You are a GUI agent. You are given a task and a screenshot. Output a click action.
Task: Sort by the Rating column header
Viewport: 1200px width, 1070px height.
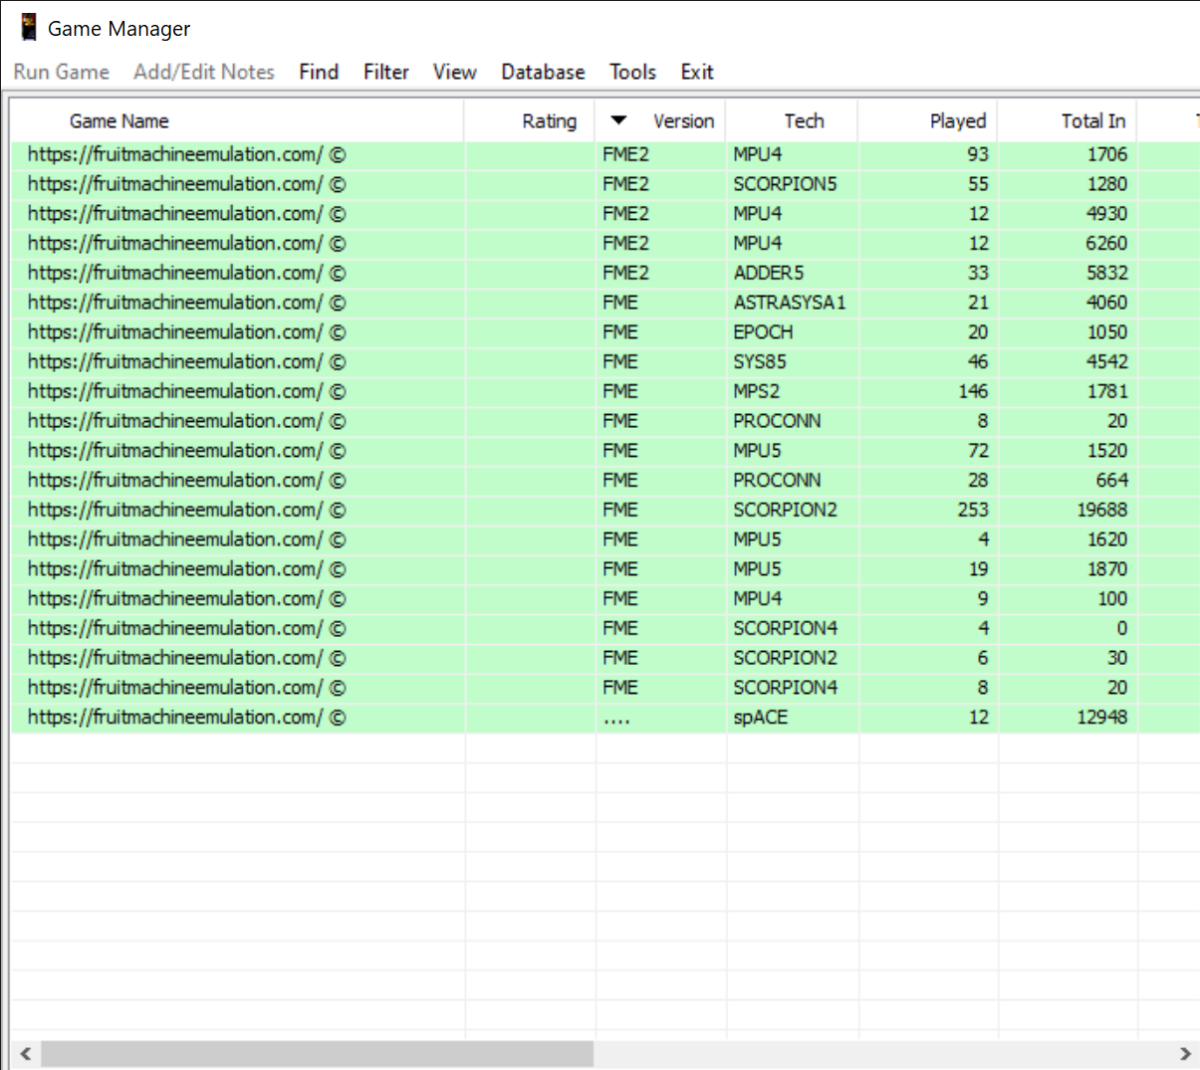[549, 121]
